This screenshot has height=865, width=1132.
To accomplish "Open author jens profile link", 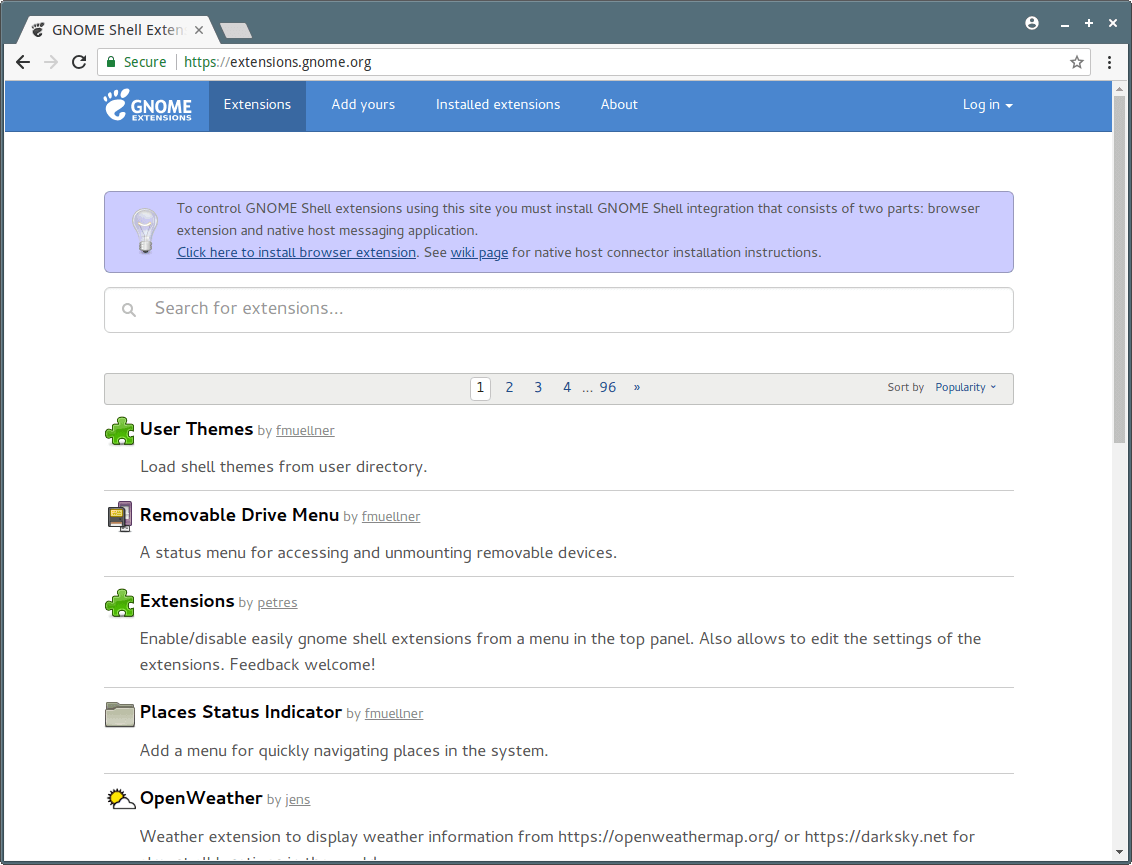I will (297, 800).
